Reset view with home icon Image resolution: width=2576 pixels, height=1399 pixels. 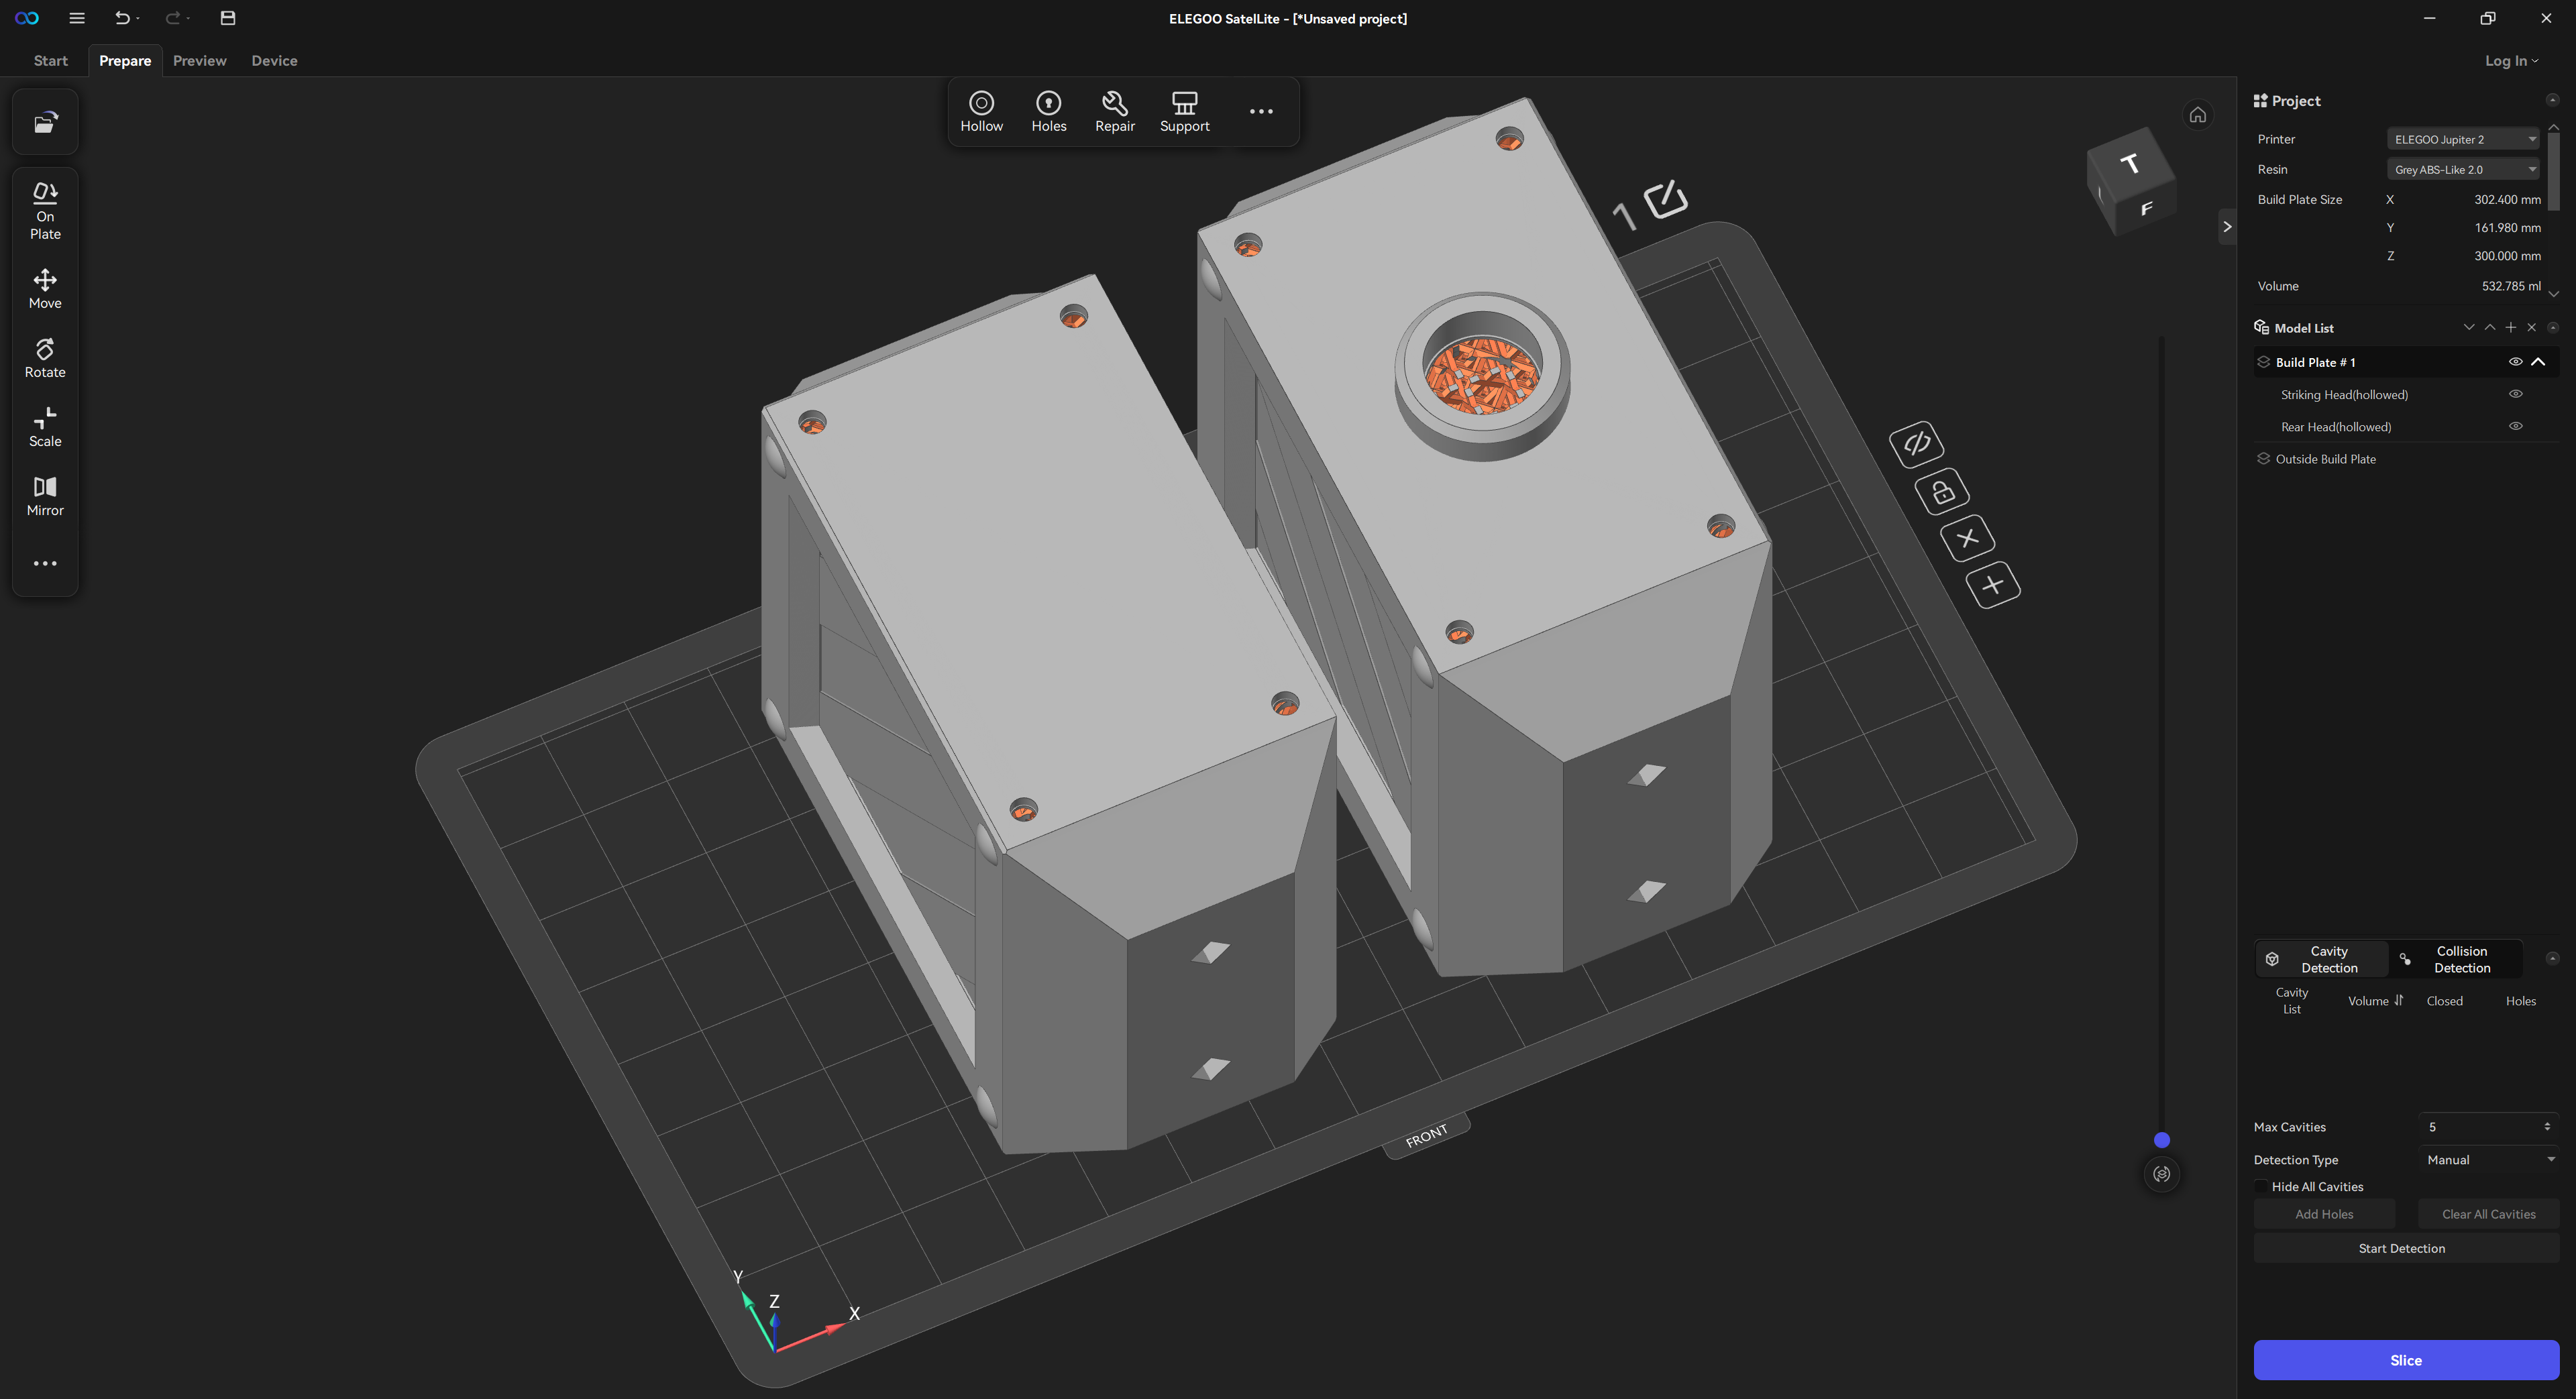[x=2197, y=115]
